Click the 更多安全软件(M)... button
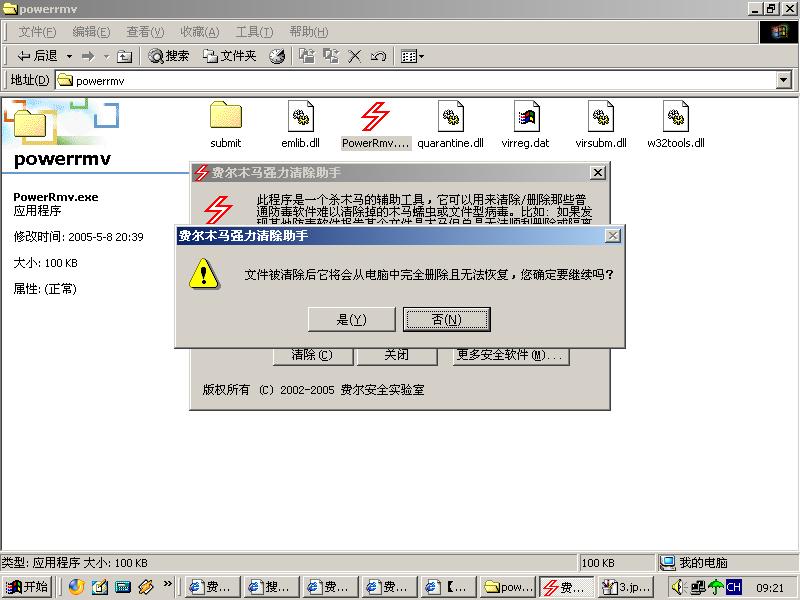800x600 pixels. coord(510,356)
